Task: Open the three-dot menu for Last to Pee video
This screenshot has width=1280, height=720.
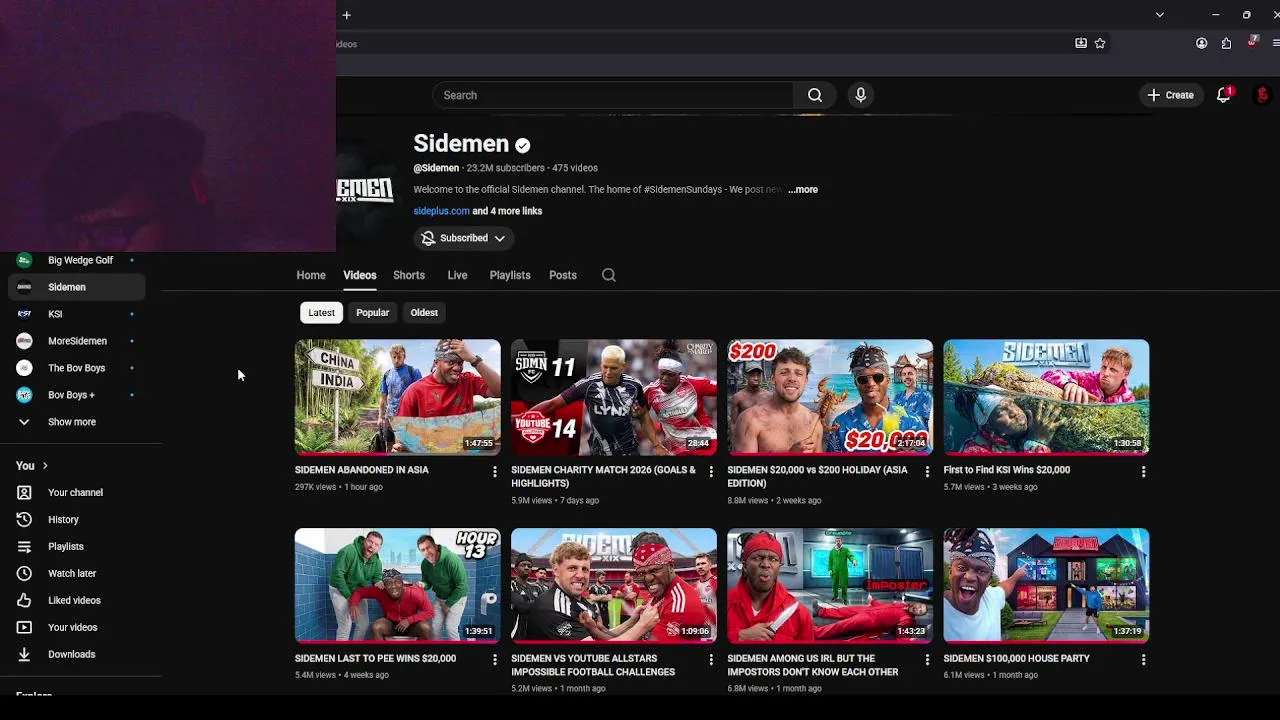Action: 494,660
